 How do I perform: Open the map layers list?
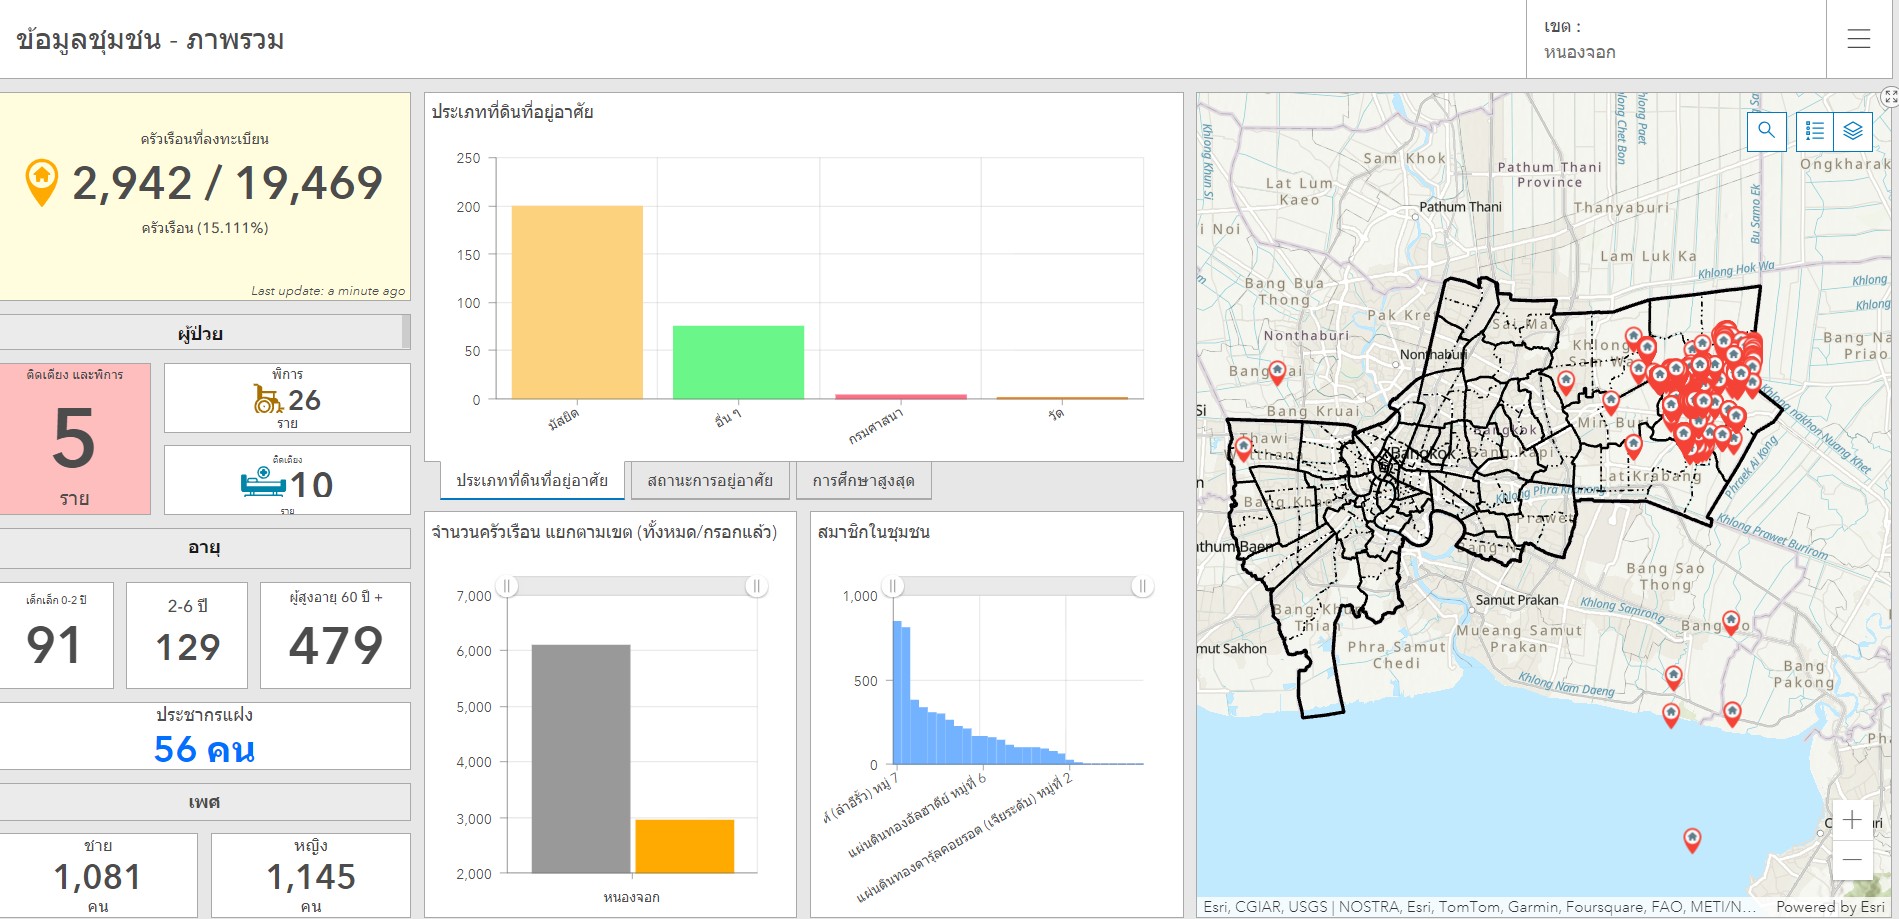1852,131
